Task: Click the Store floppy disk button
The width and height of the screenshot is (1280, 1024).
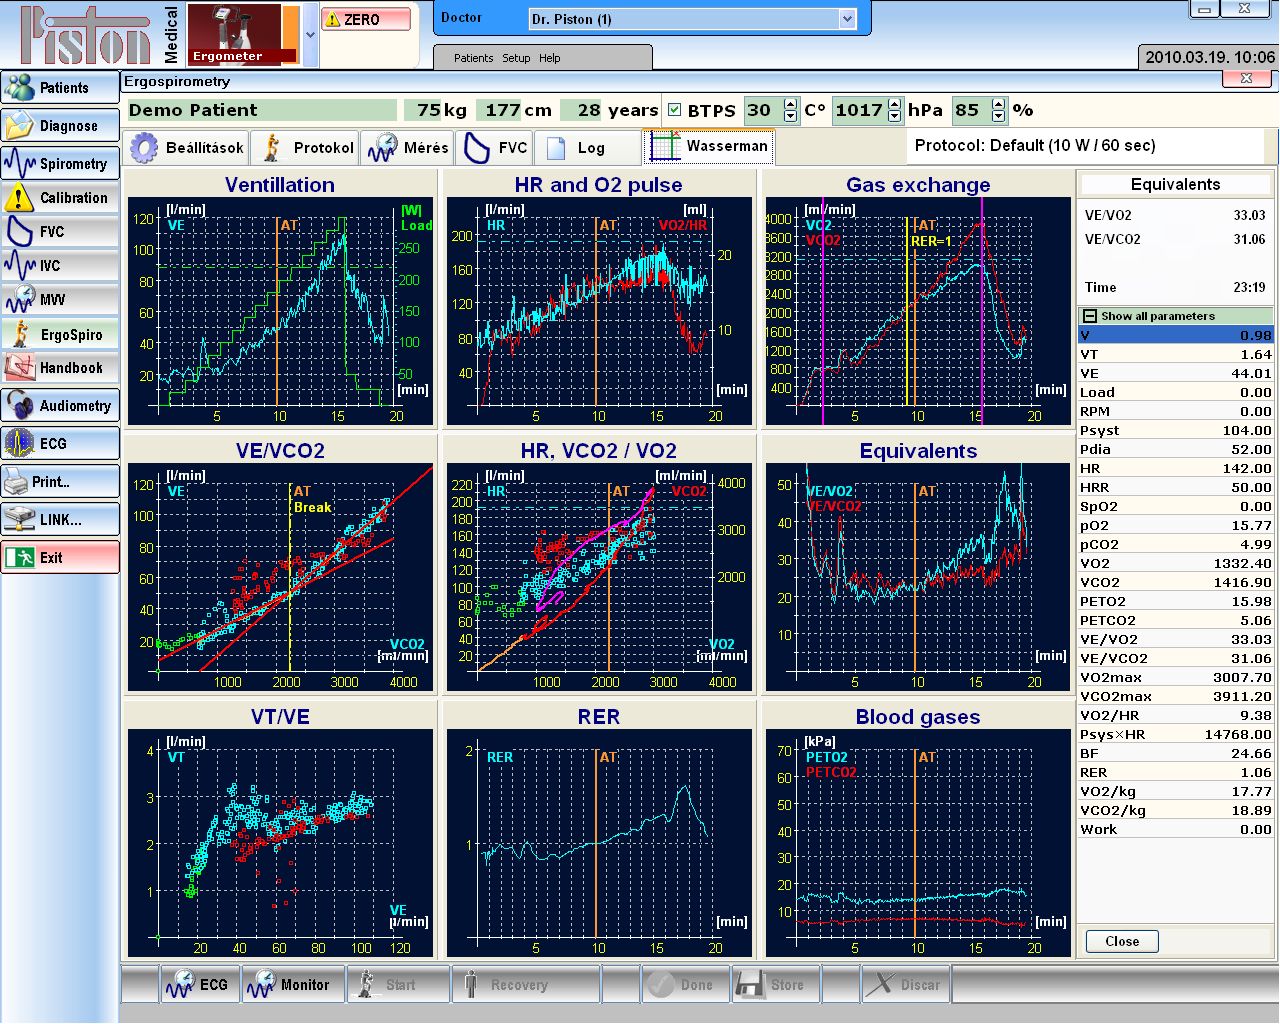Action: 774,984
